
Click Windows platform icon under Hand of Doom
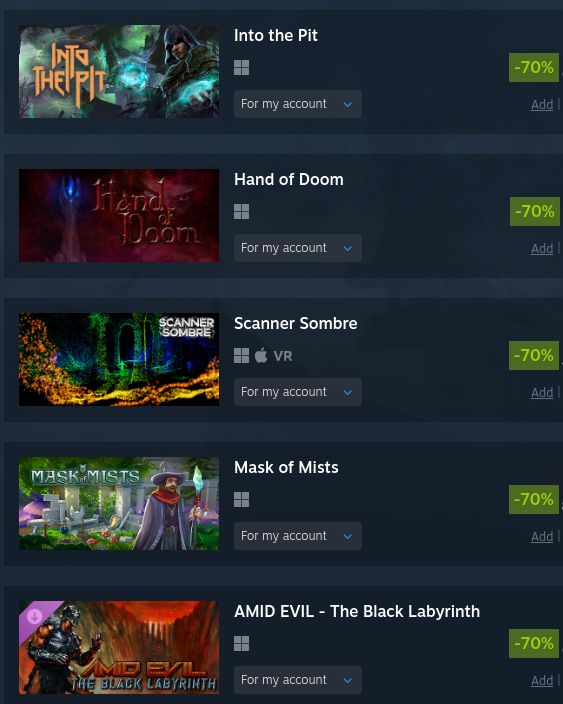(x=242, y=211)
